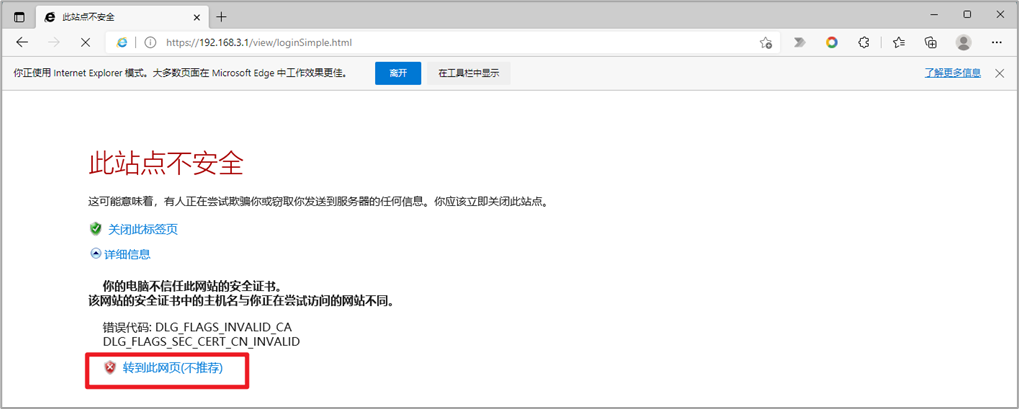This screenshot has height=409, width=1019.
Task: Open Settings and more menu
Action: [x=996, y=43]
